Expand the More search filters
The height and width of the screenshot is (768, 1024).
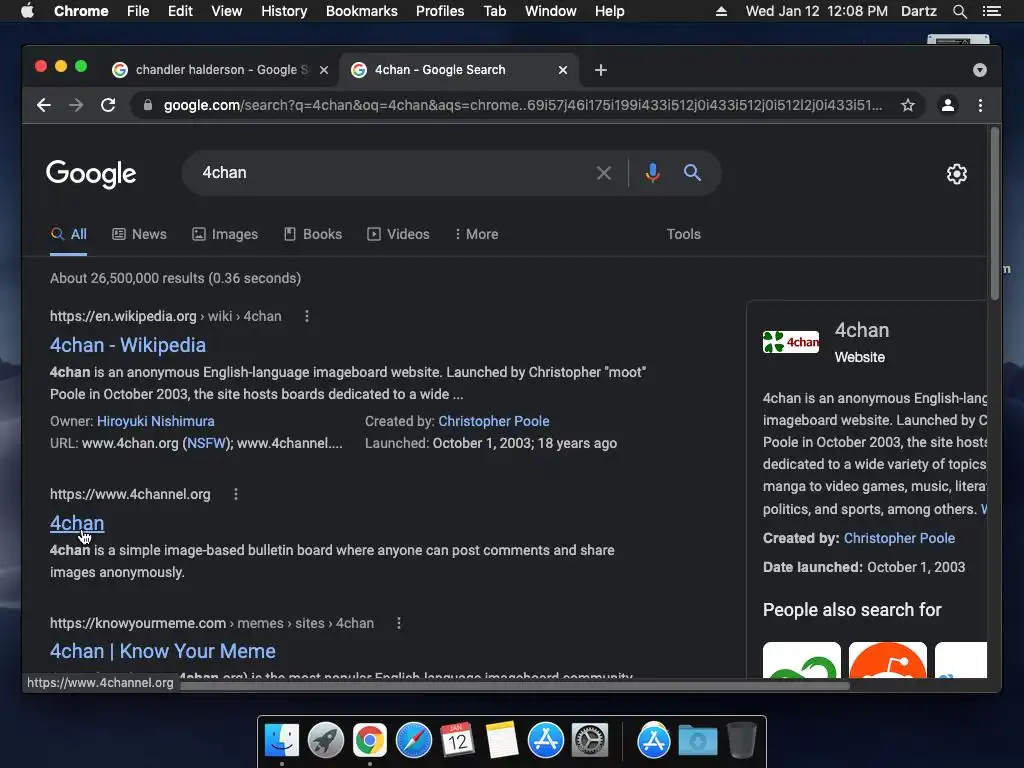pos(477,234)
